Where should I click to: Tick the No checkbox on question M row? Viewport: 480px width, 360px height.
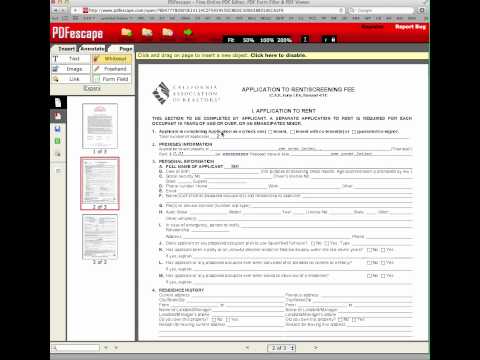pos(369,276)
